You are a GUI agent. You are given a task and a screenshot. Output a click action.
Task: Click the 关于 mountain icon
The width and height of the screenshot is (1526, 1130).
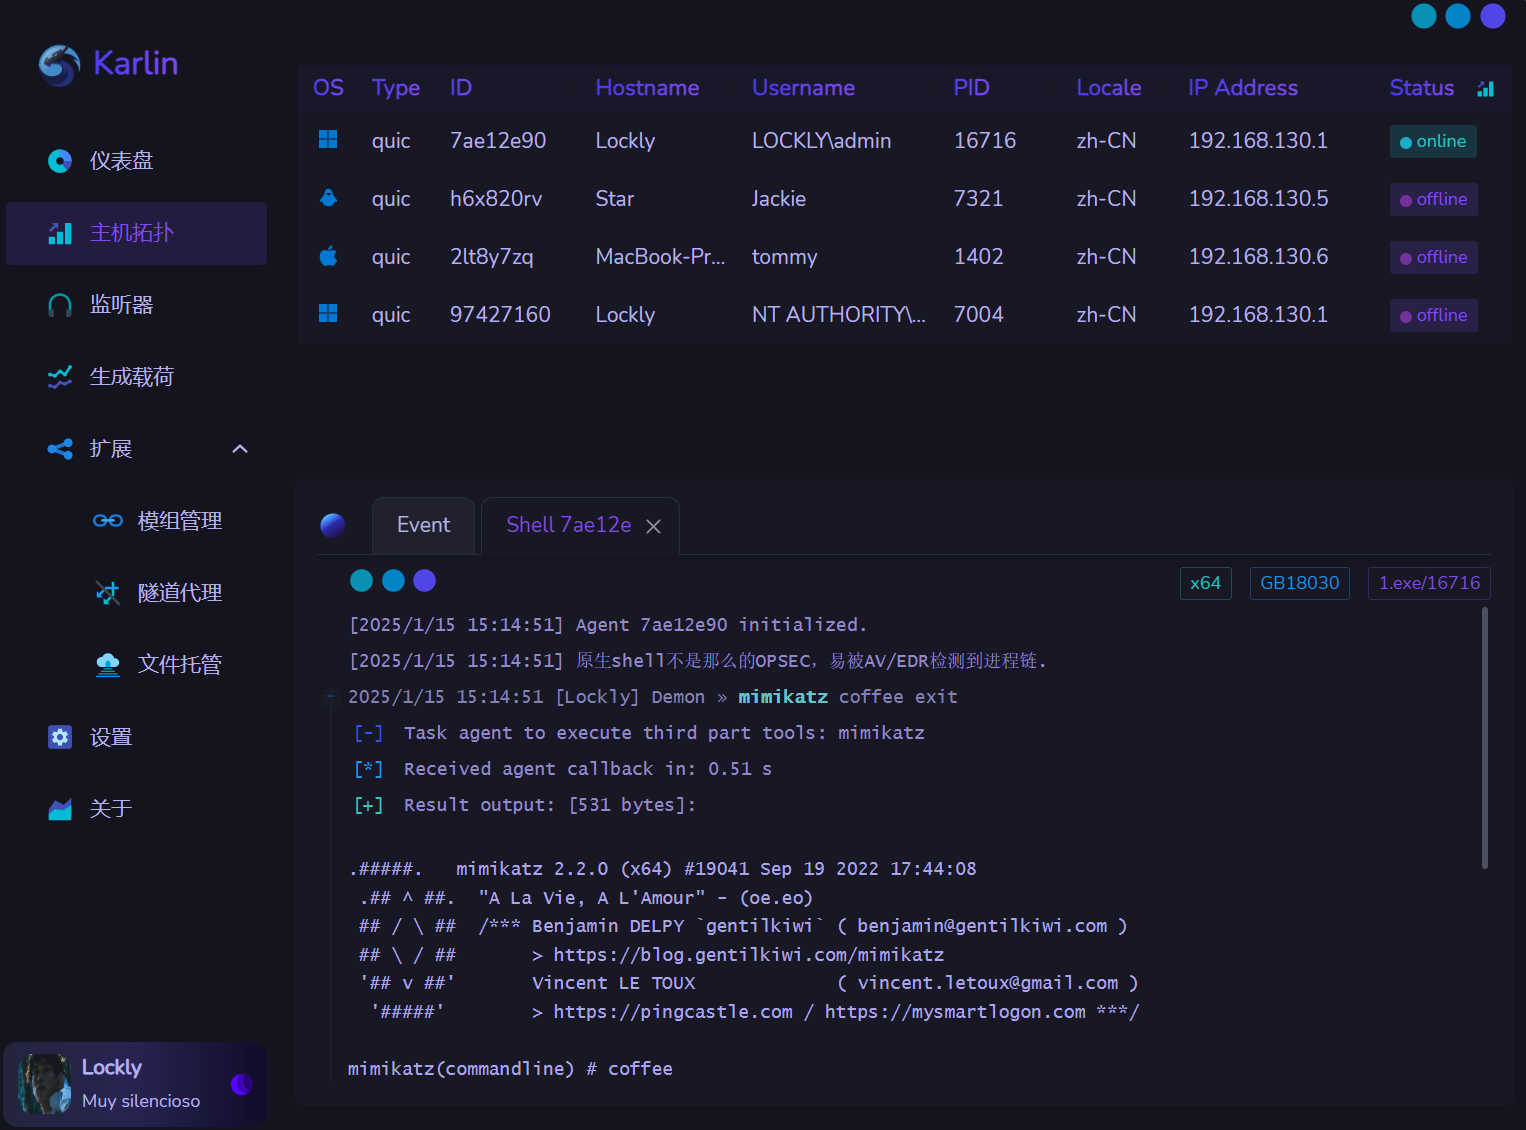(x=60, y=809)
